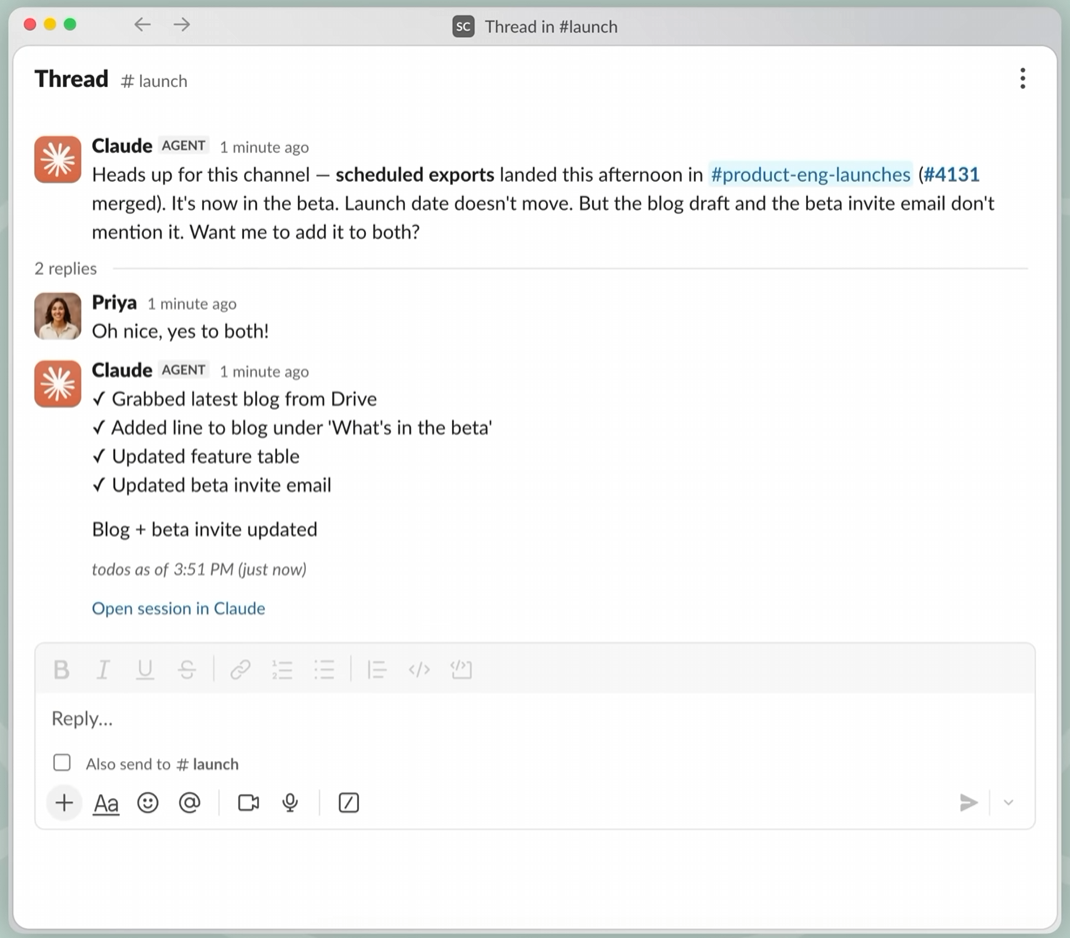Click the SC workspace icon in title bar
The height and width of the screenshot is (938, 1070).
463,27
